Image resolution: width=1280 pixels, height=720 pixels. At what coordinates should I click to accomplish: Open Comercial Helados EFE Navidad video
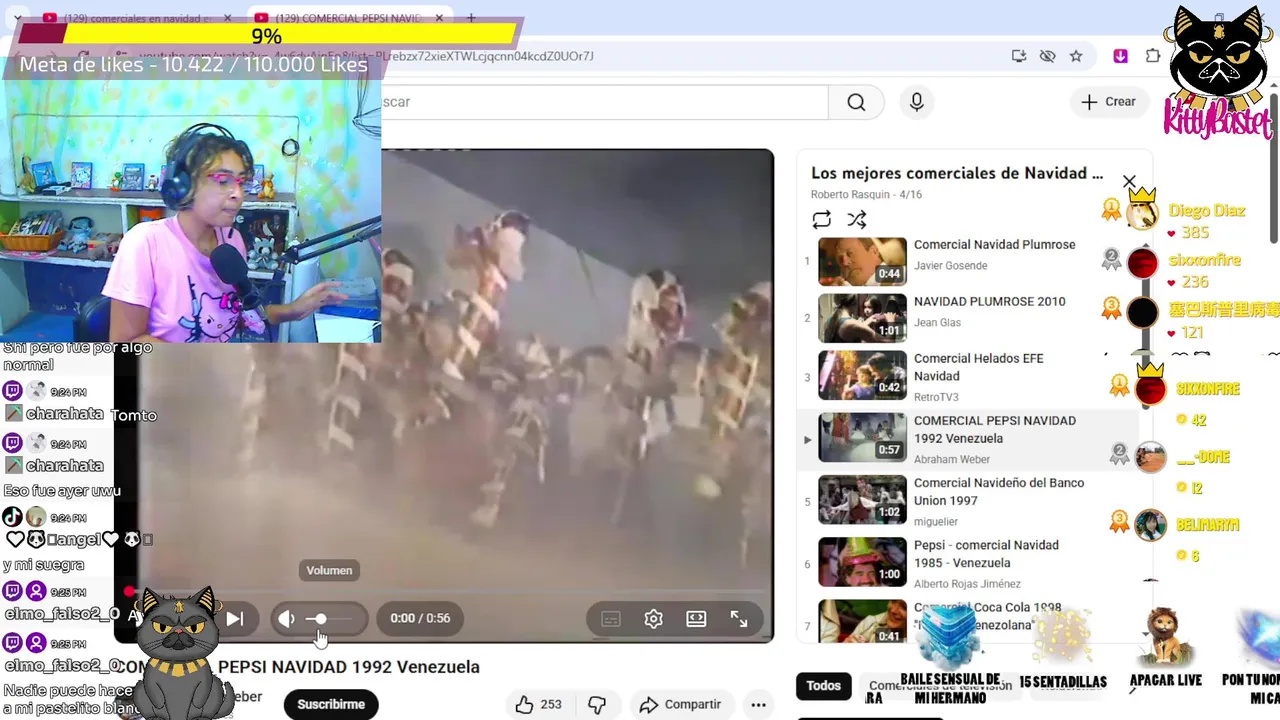pyautogui.click(x=967, y=376)
